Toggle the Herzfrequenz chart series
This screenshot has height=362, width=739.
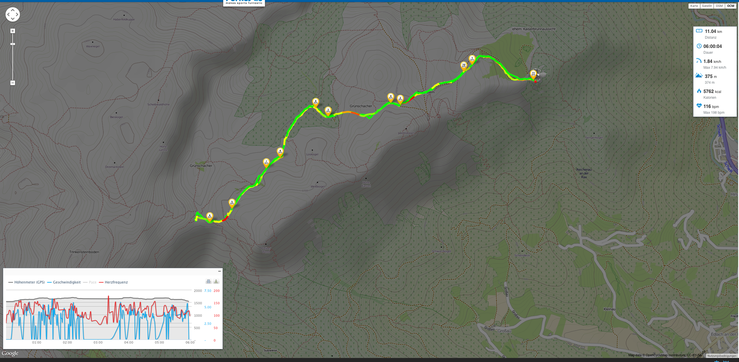pos(114,282)
